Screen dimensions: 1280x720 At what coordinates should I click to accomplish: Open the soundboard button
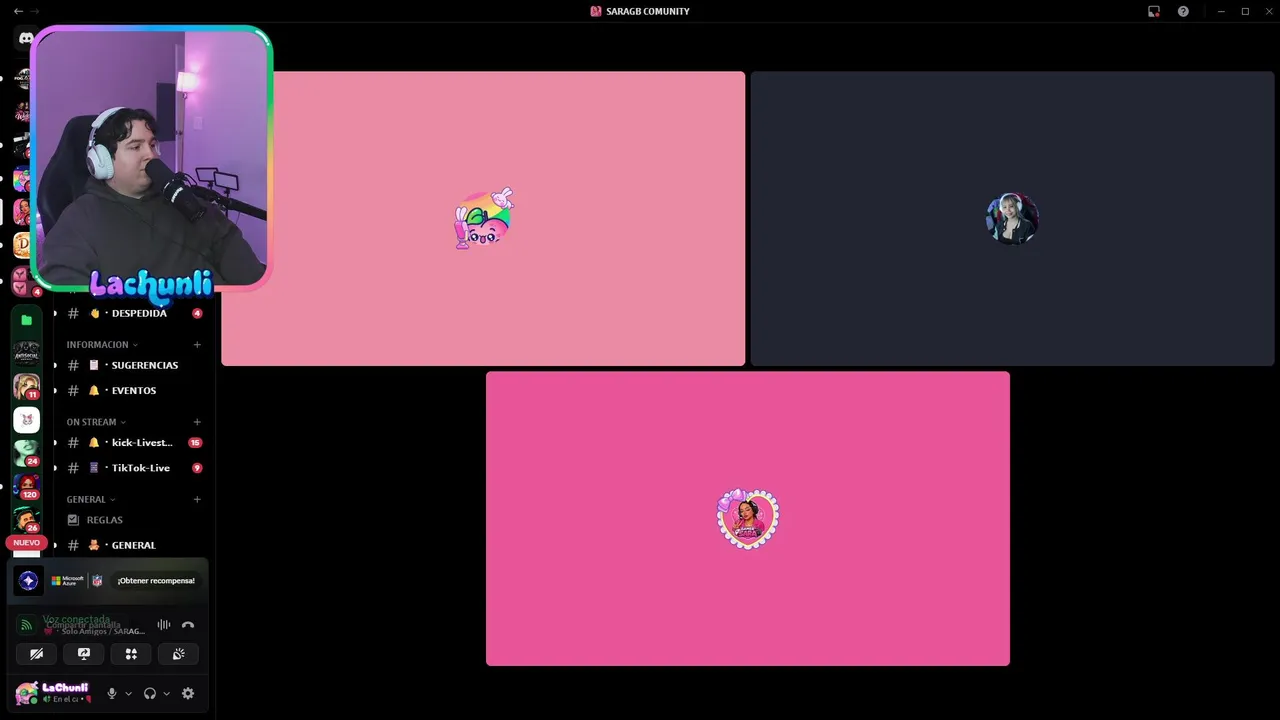(x=178, y=654)
